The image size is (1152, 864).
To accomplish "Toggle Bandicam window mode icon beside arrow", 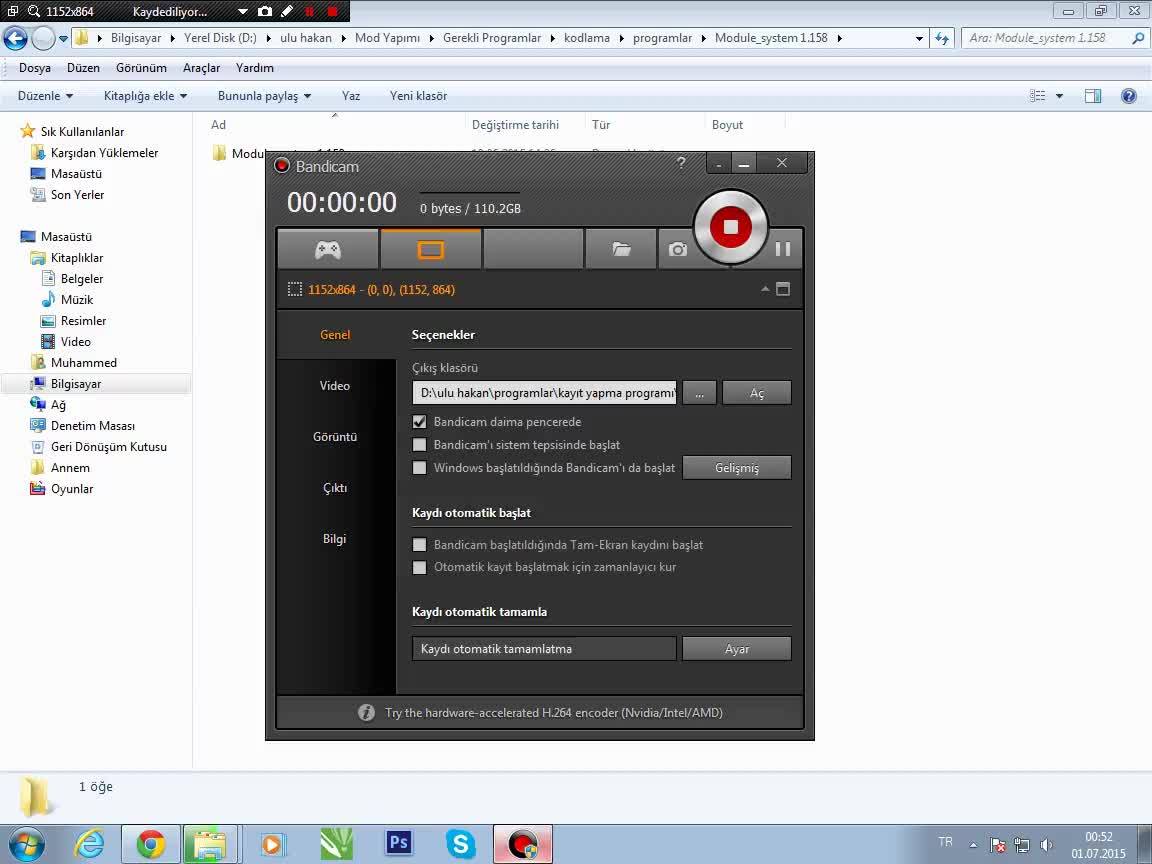I will 783,289.
